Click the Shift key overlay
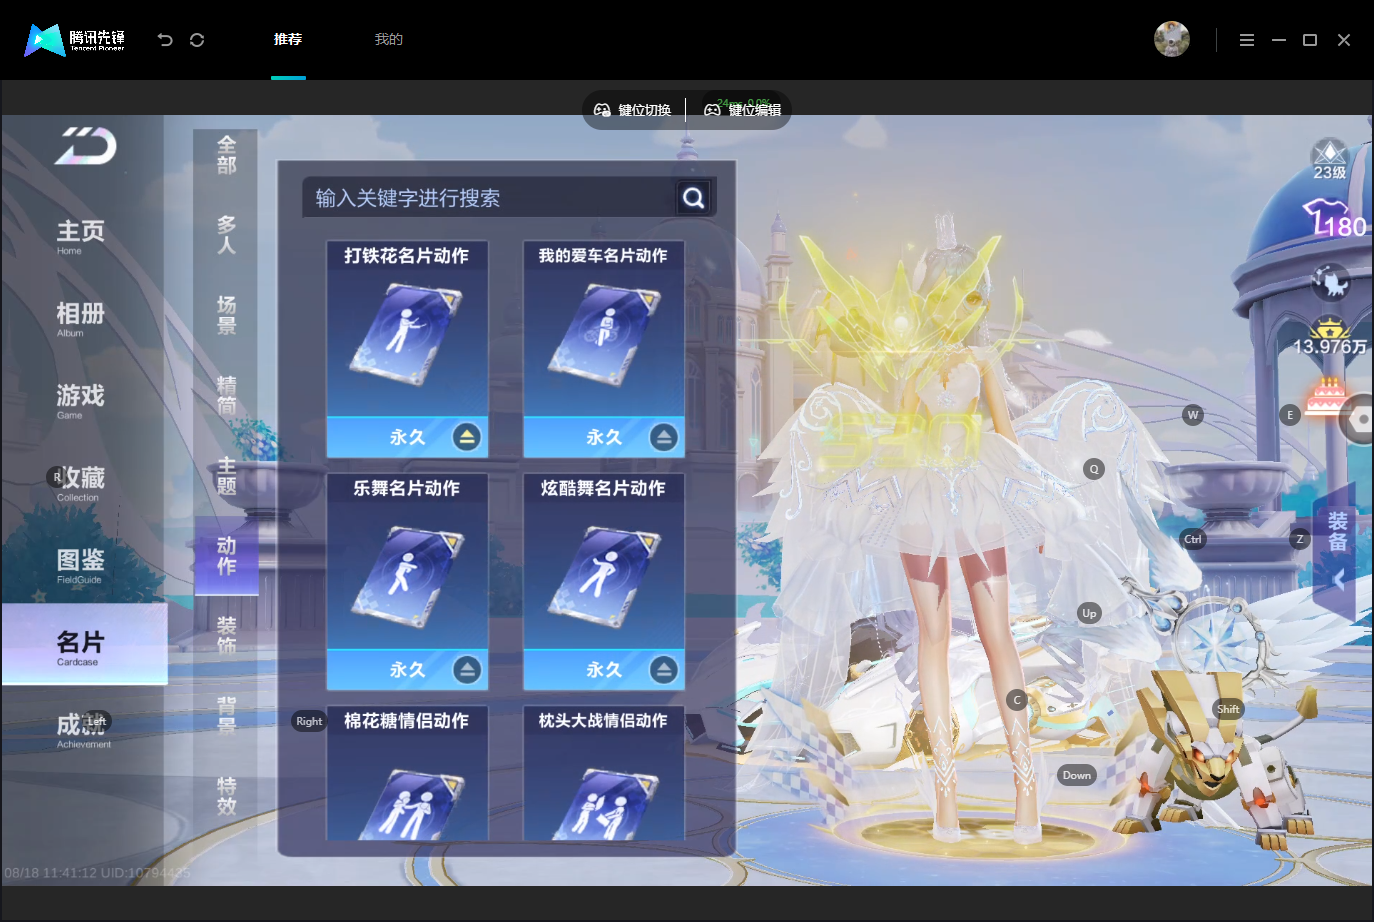 tap(1228, 709)
